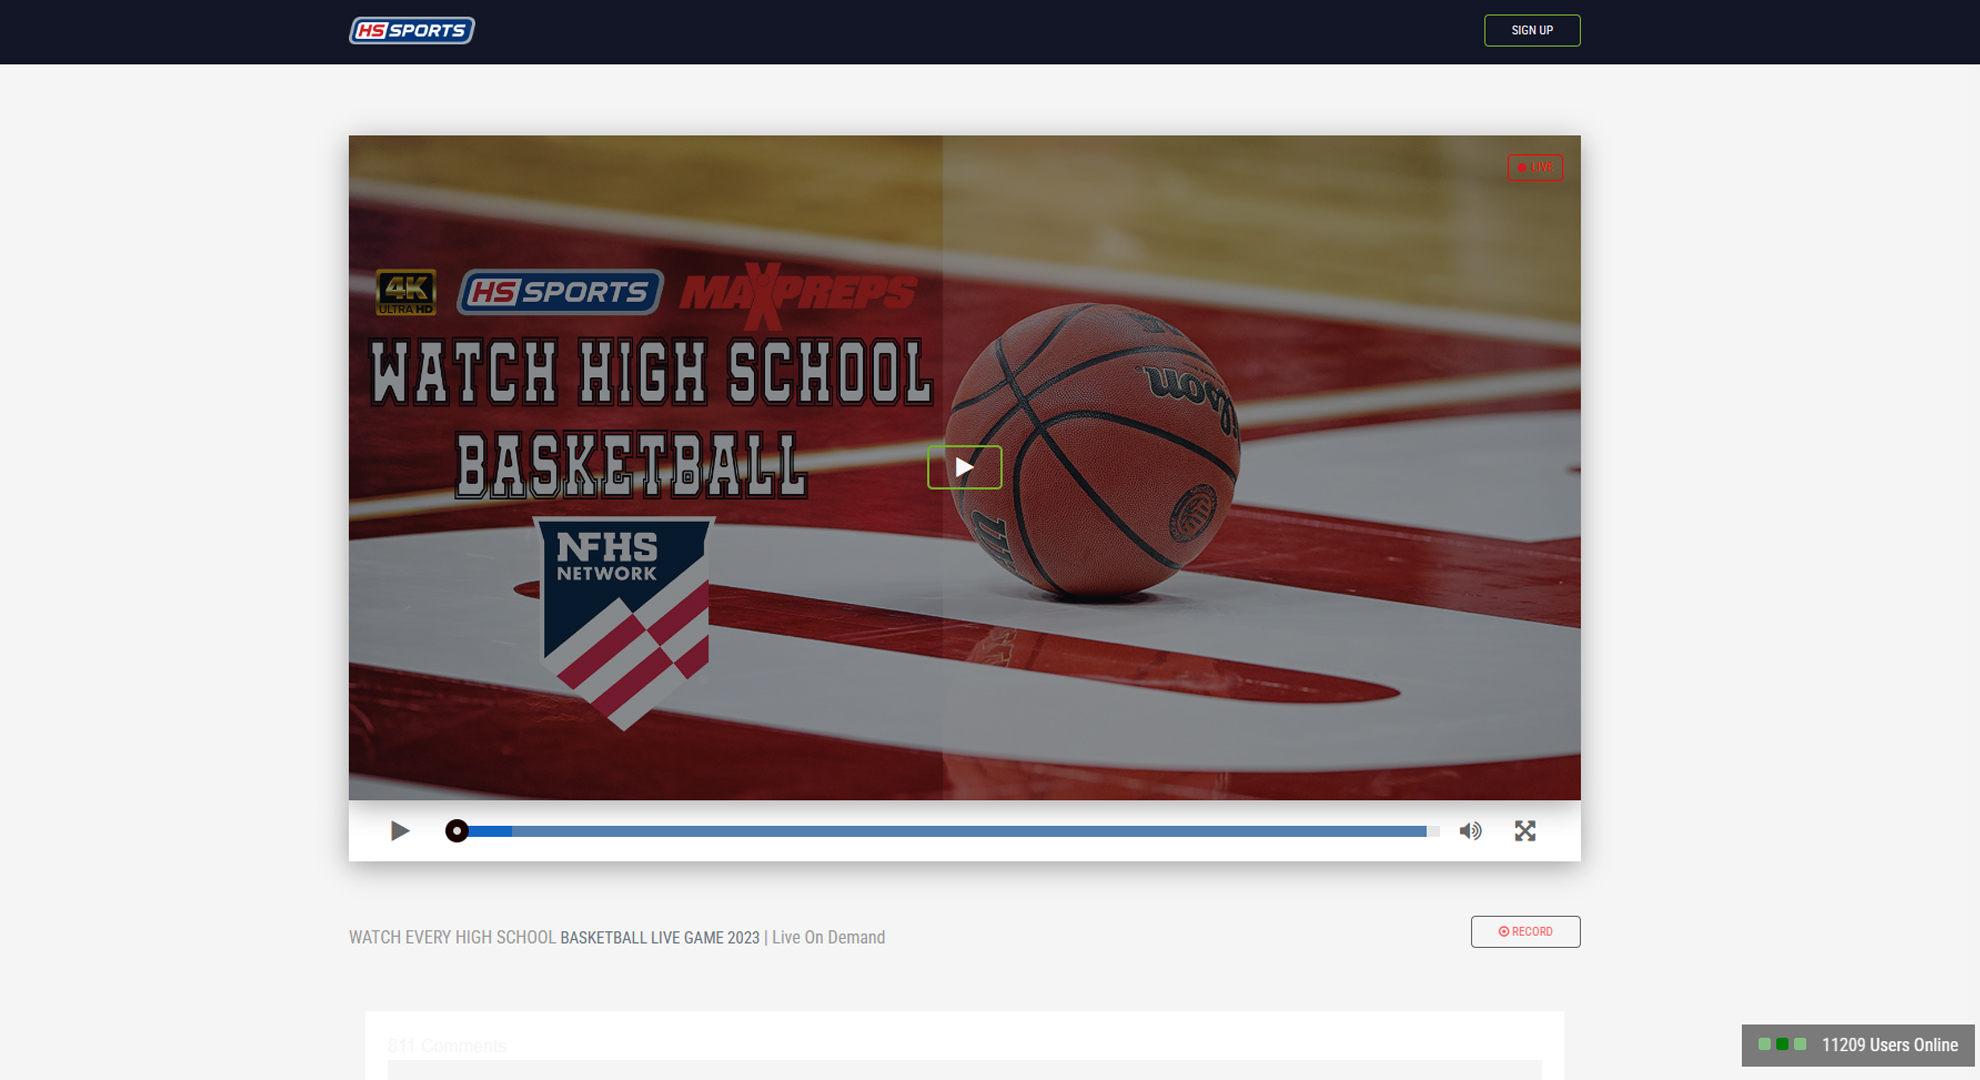Click the 811 Comments heading
The height and width of the screenshot is (1080, 1980).
point(447,1046)
